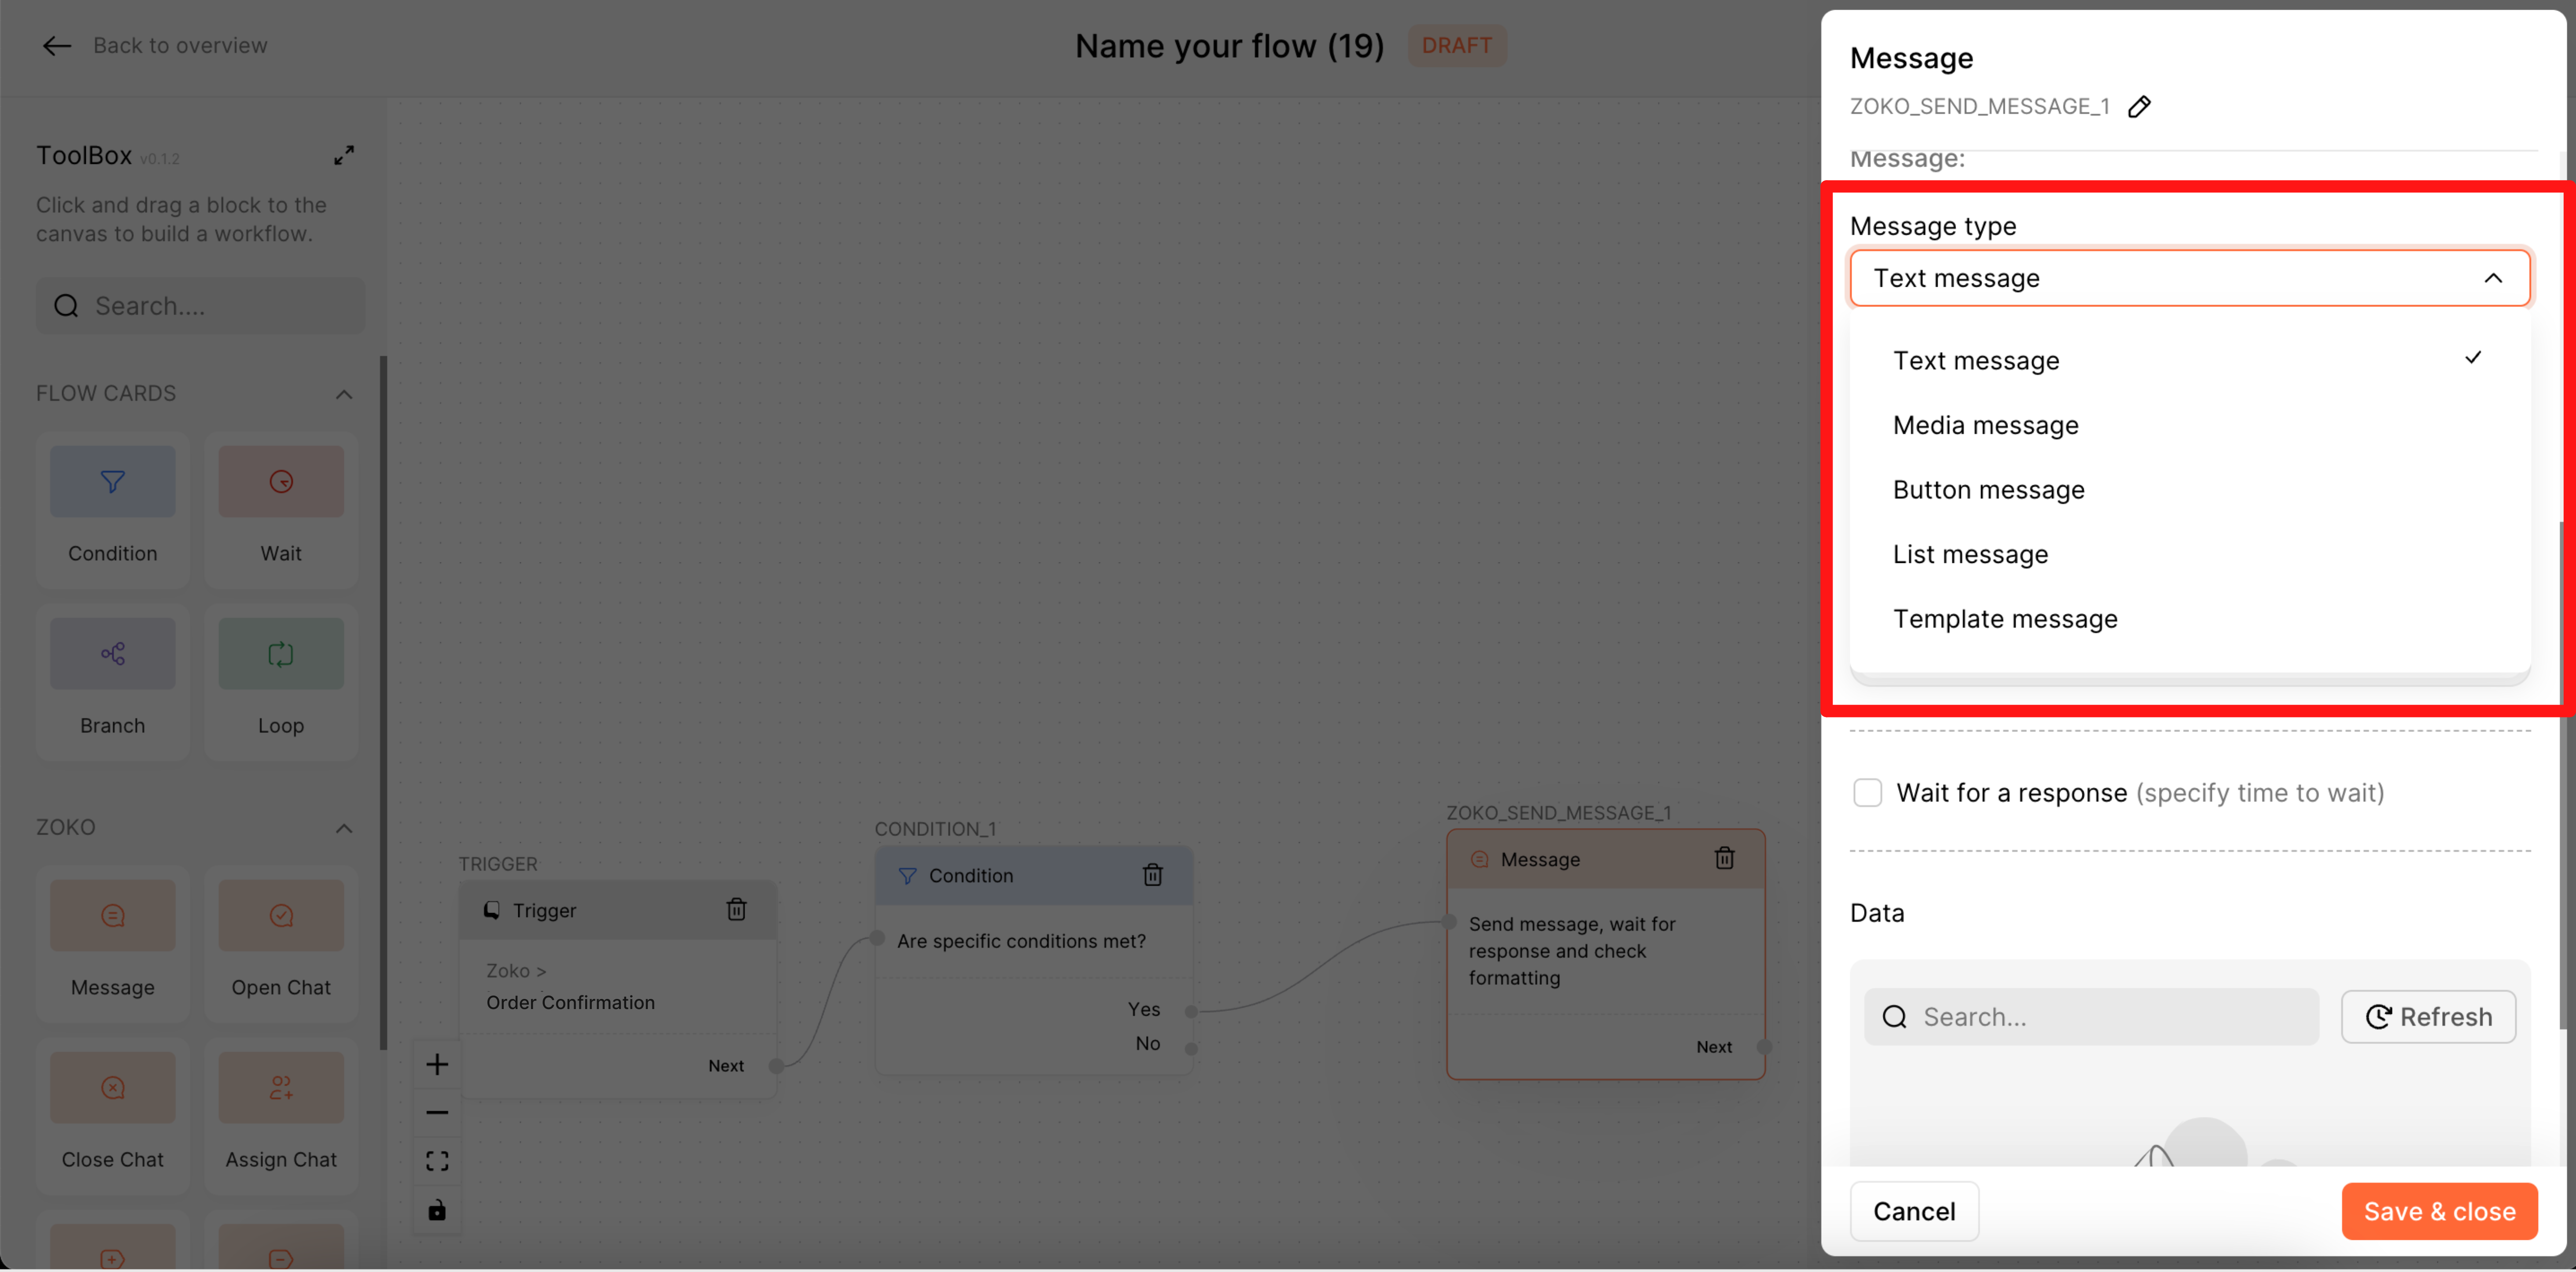
Task: Select the Loop flow card
Action: (x=281, y=681)
